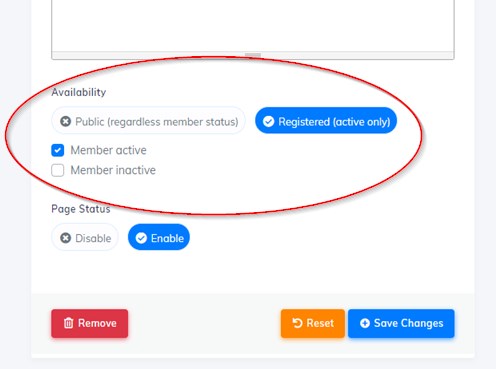
Task: Choose Registered (active only) availability
Action: (x=326, y=120)
